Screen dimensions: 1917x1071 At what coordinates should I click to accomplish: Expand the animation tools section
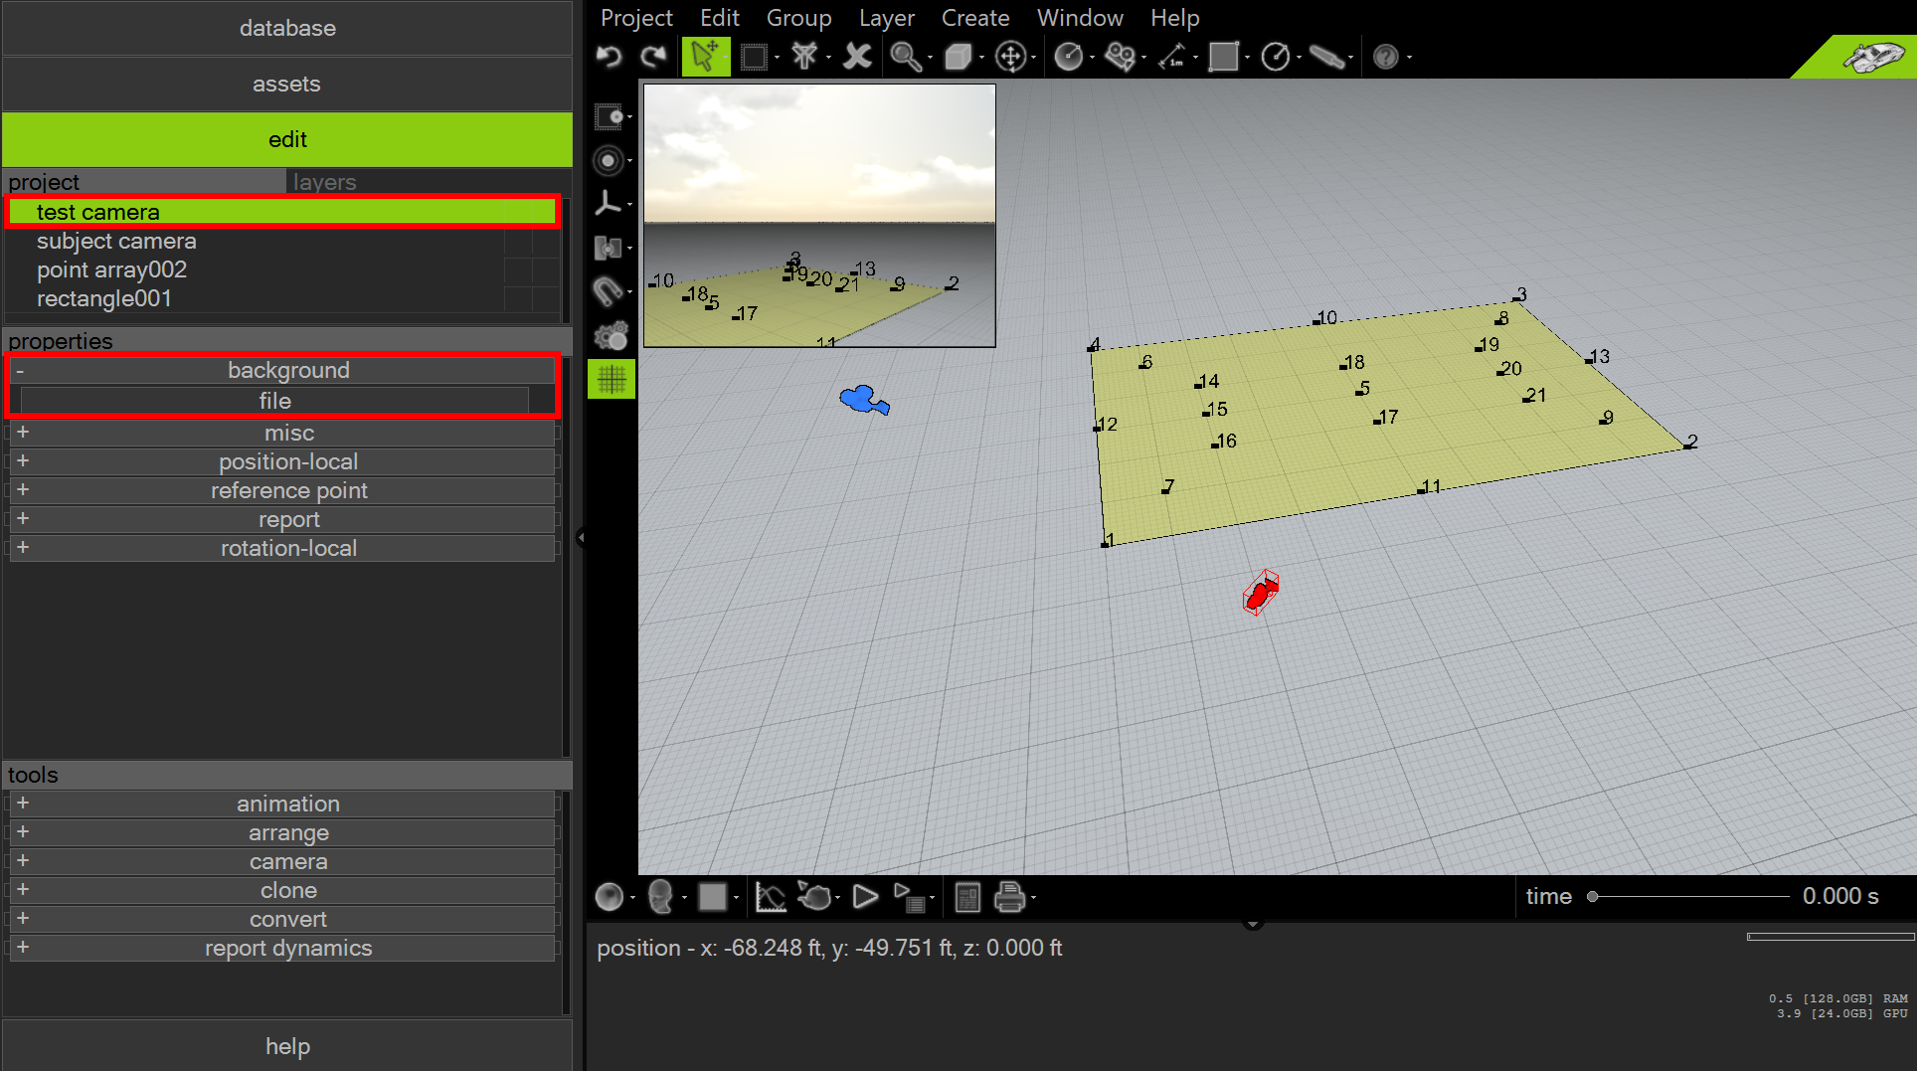[x=23, y=804]
